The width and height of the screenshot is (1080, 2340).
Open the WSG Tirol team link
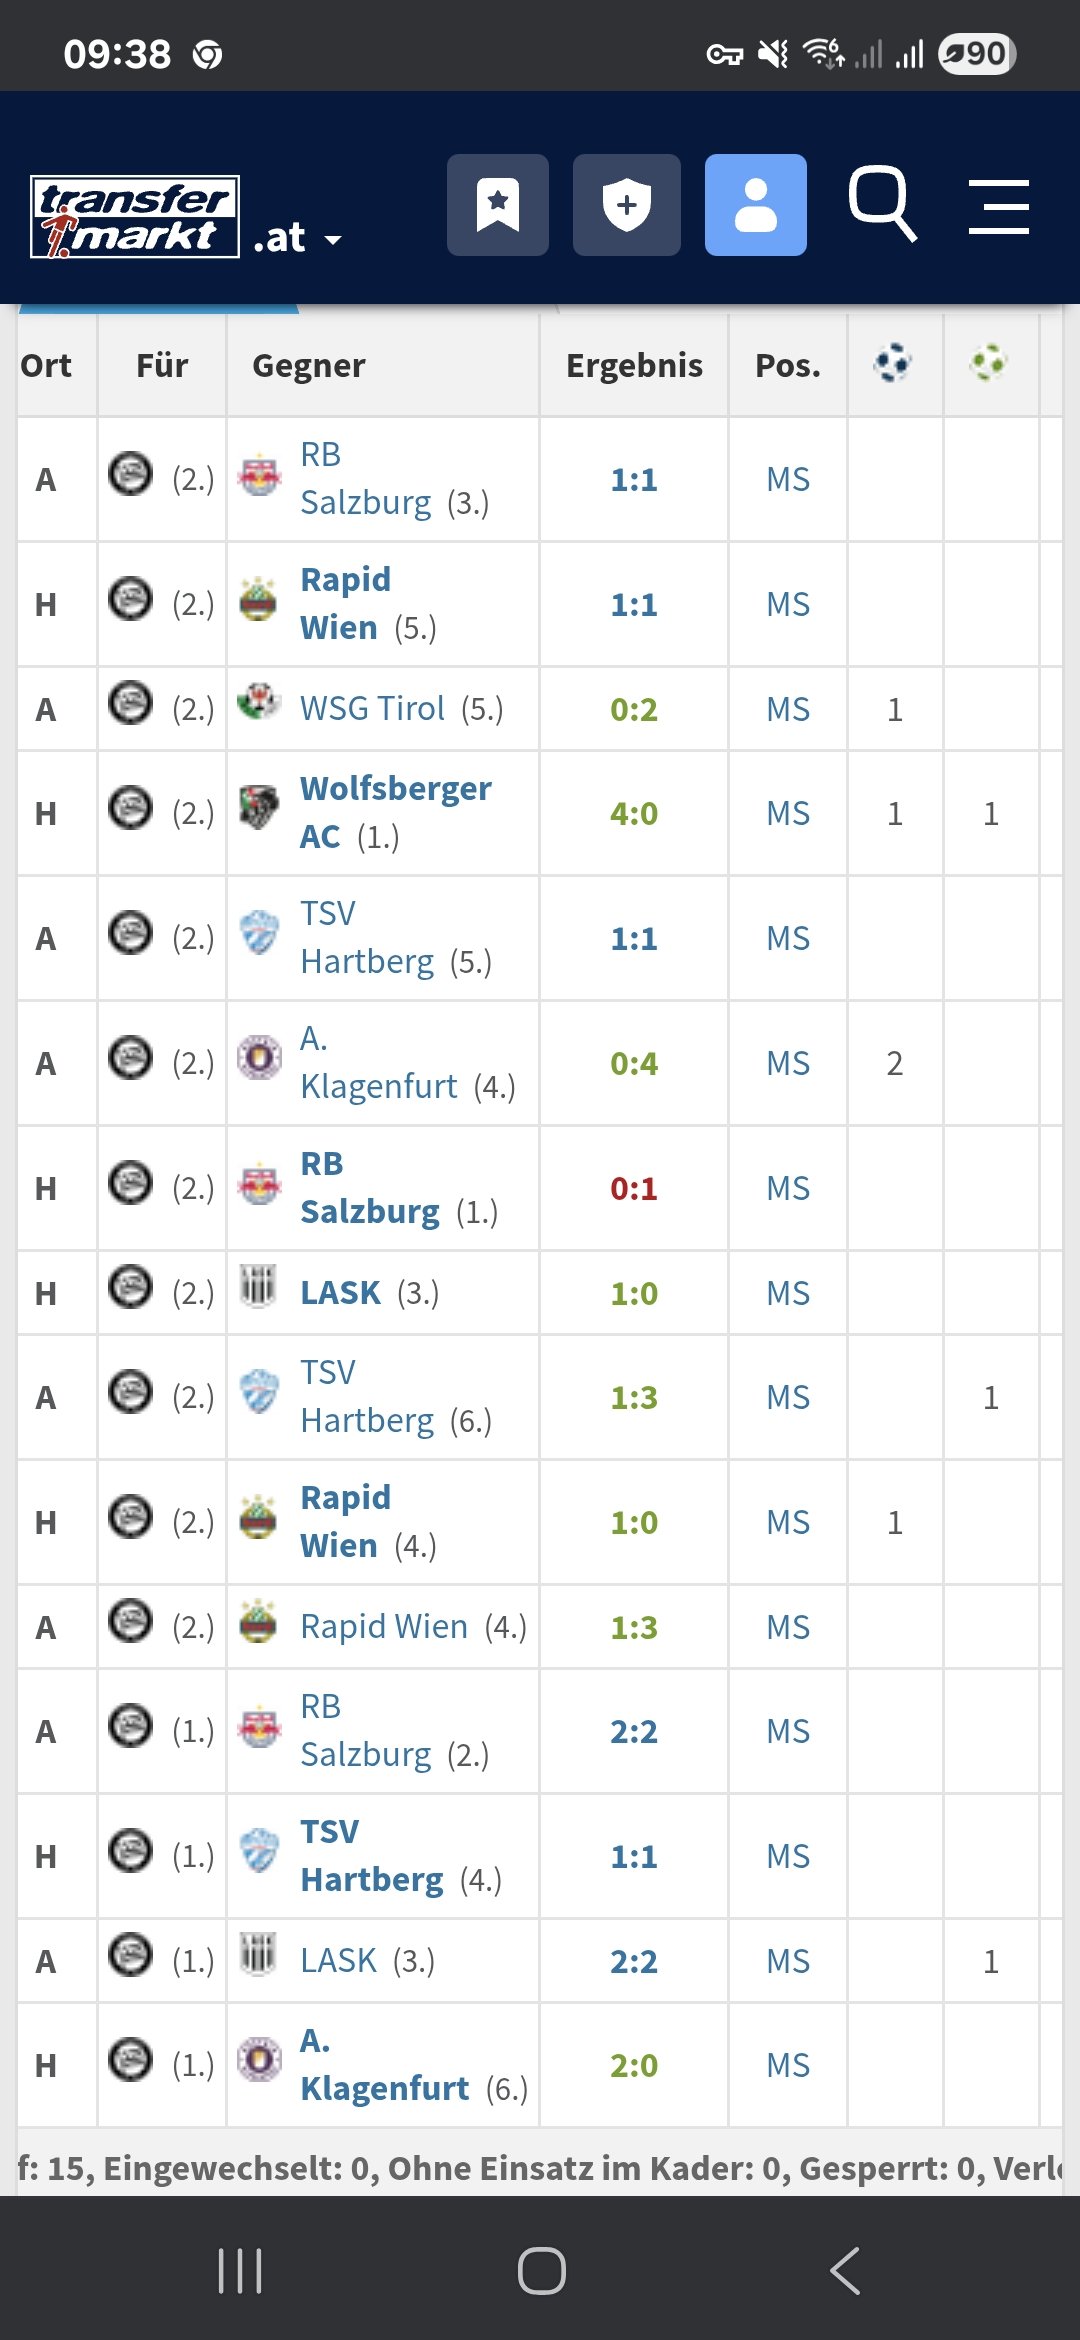pos(372,708)
